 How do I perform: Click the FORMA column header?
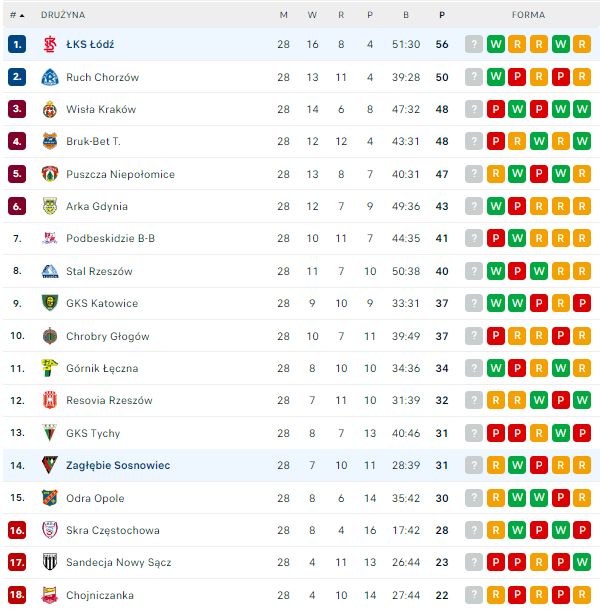[x=528, y=15]
